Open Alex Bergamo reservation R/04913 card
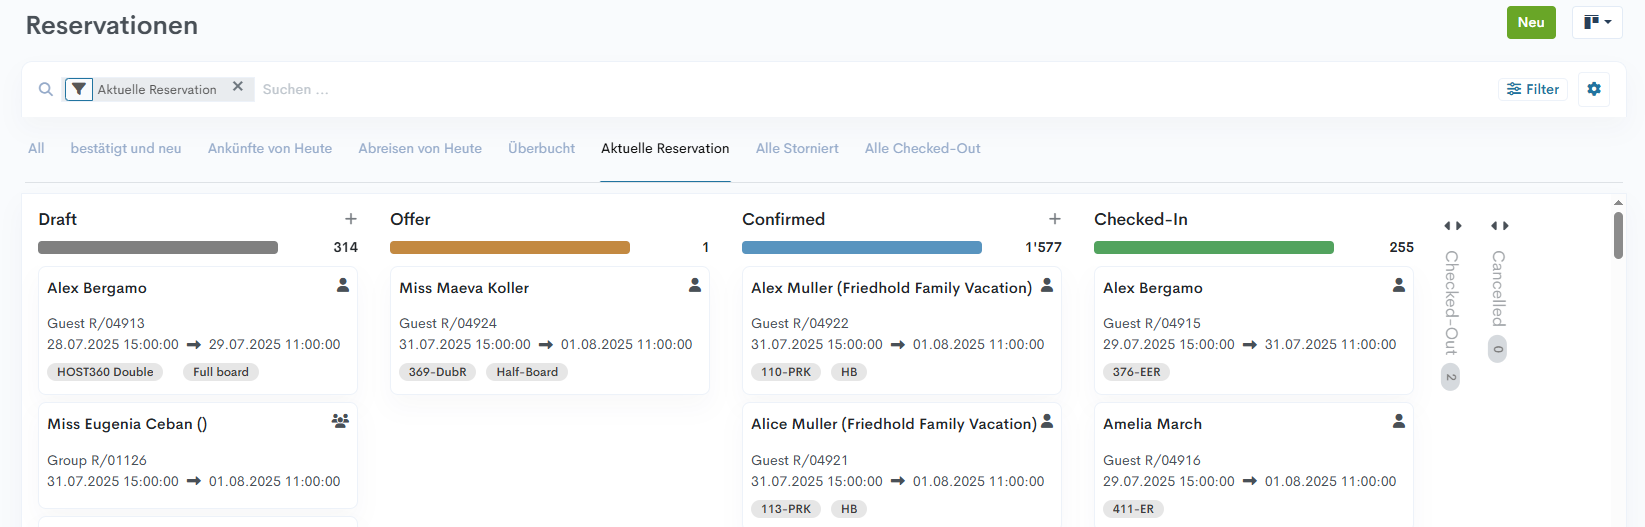Screen dimensions: 1645x527 (197, 330)
